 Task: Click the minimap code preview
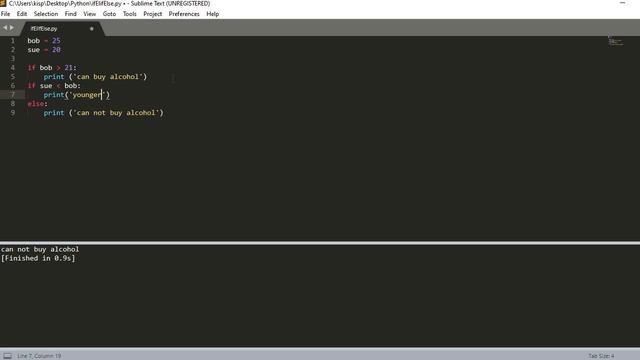coord(616,41)
